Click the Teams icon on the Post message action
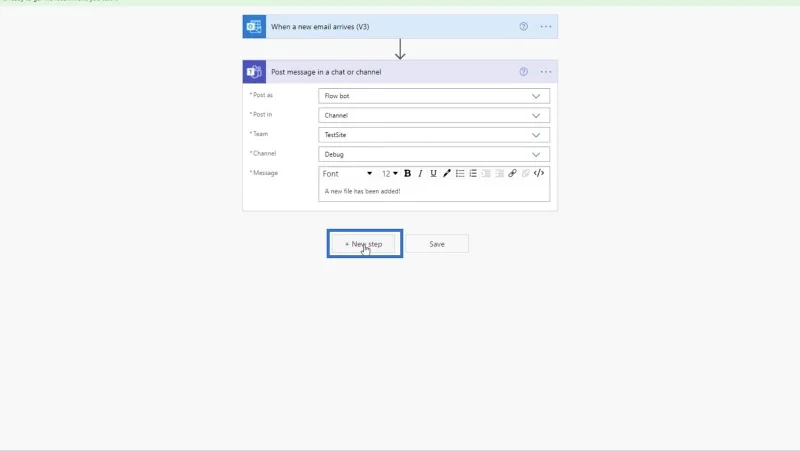The image size is (800, 451). tap(254, 72)
